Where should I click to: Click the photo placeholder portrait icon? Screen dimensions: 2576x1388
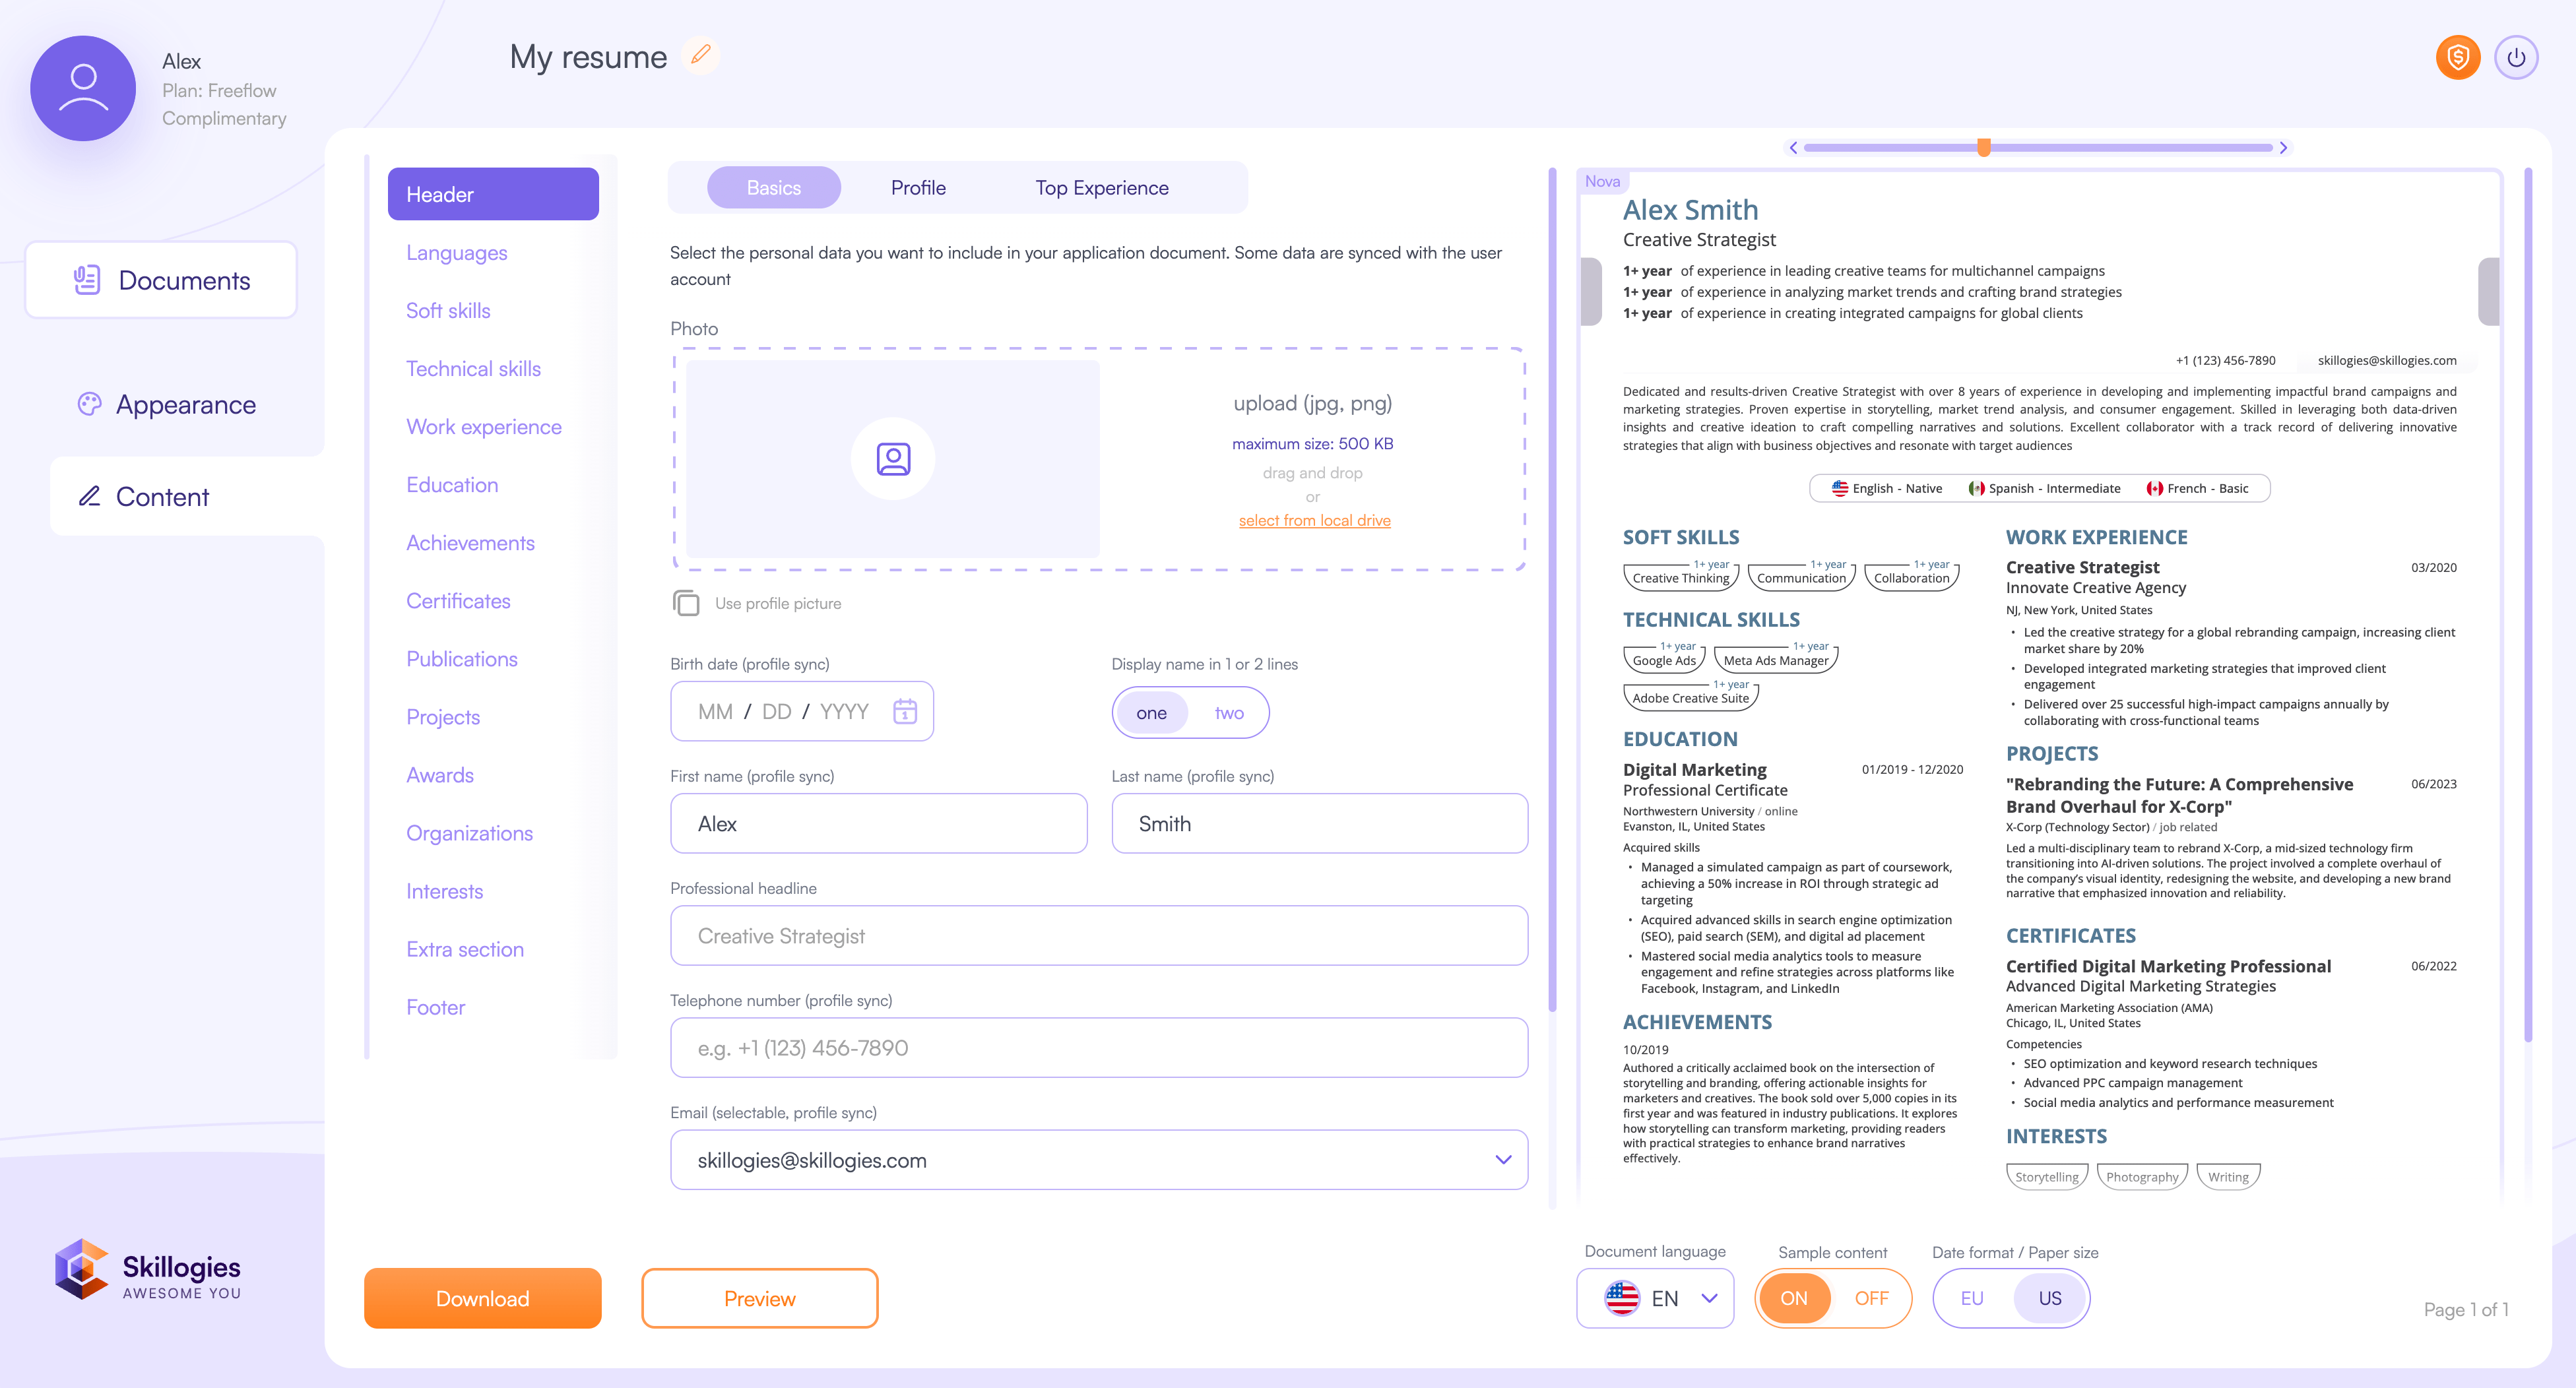point(893,459)
